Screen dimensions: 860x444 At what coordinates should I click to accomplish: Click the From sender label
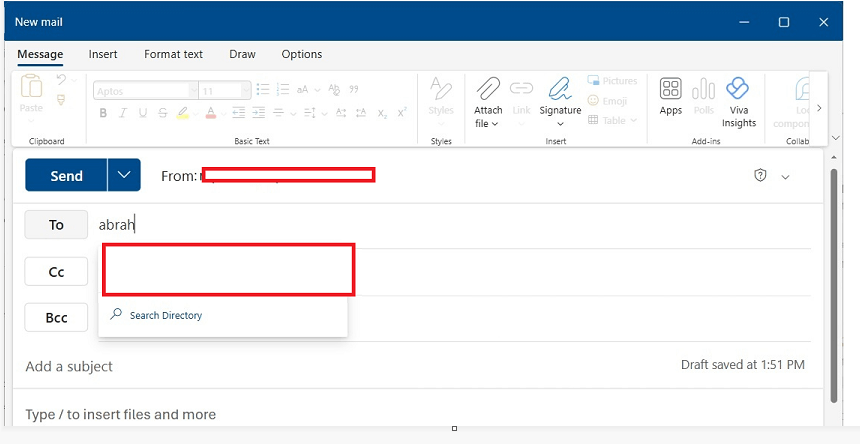click(178, 176)
